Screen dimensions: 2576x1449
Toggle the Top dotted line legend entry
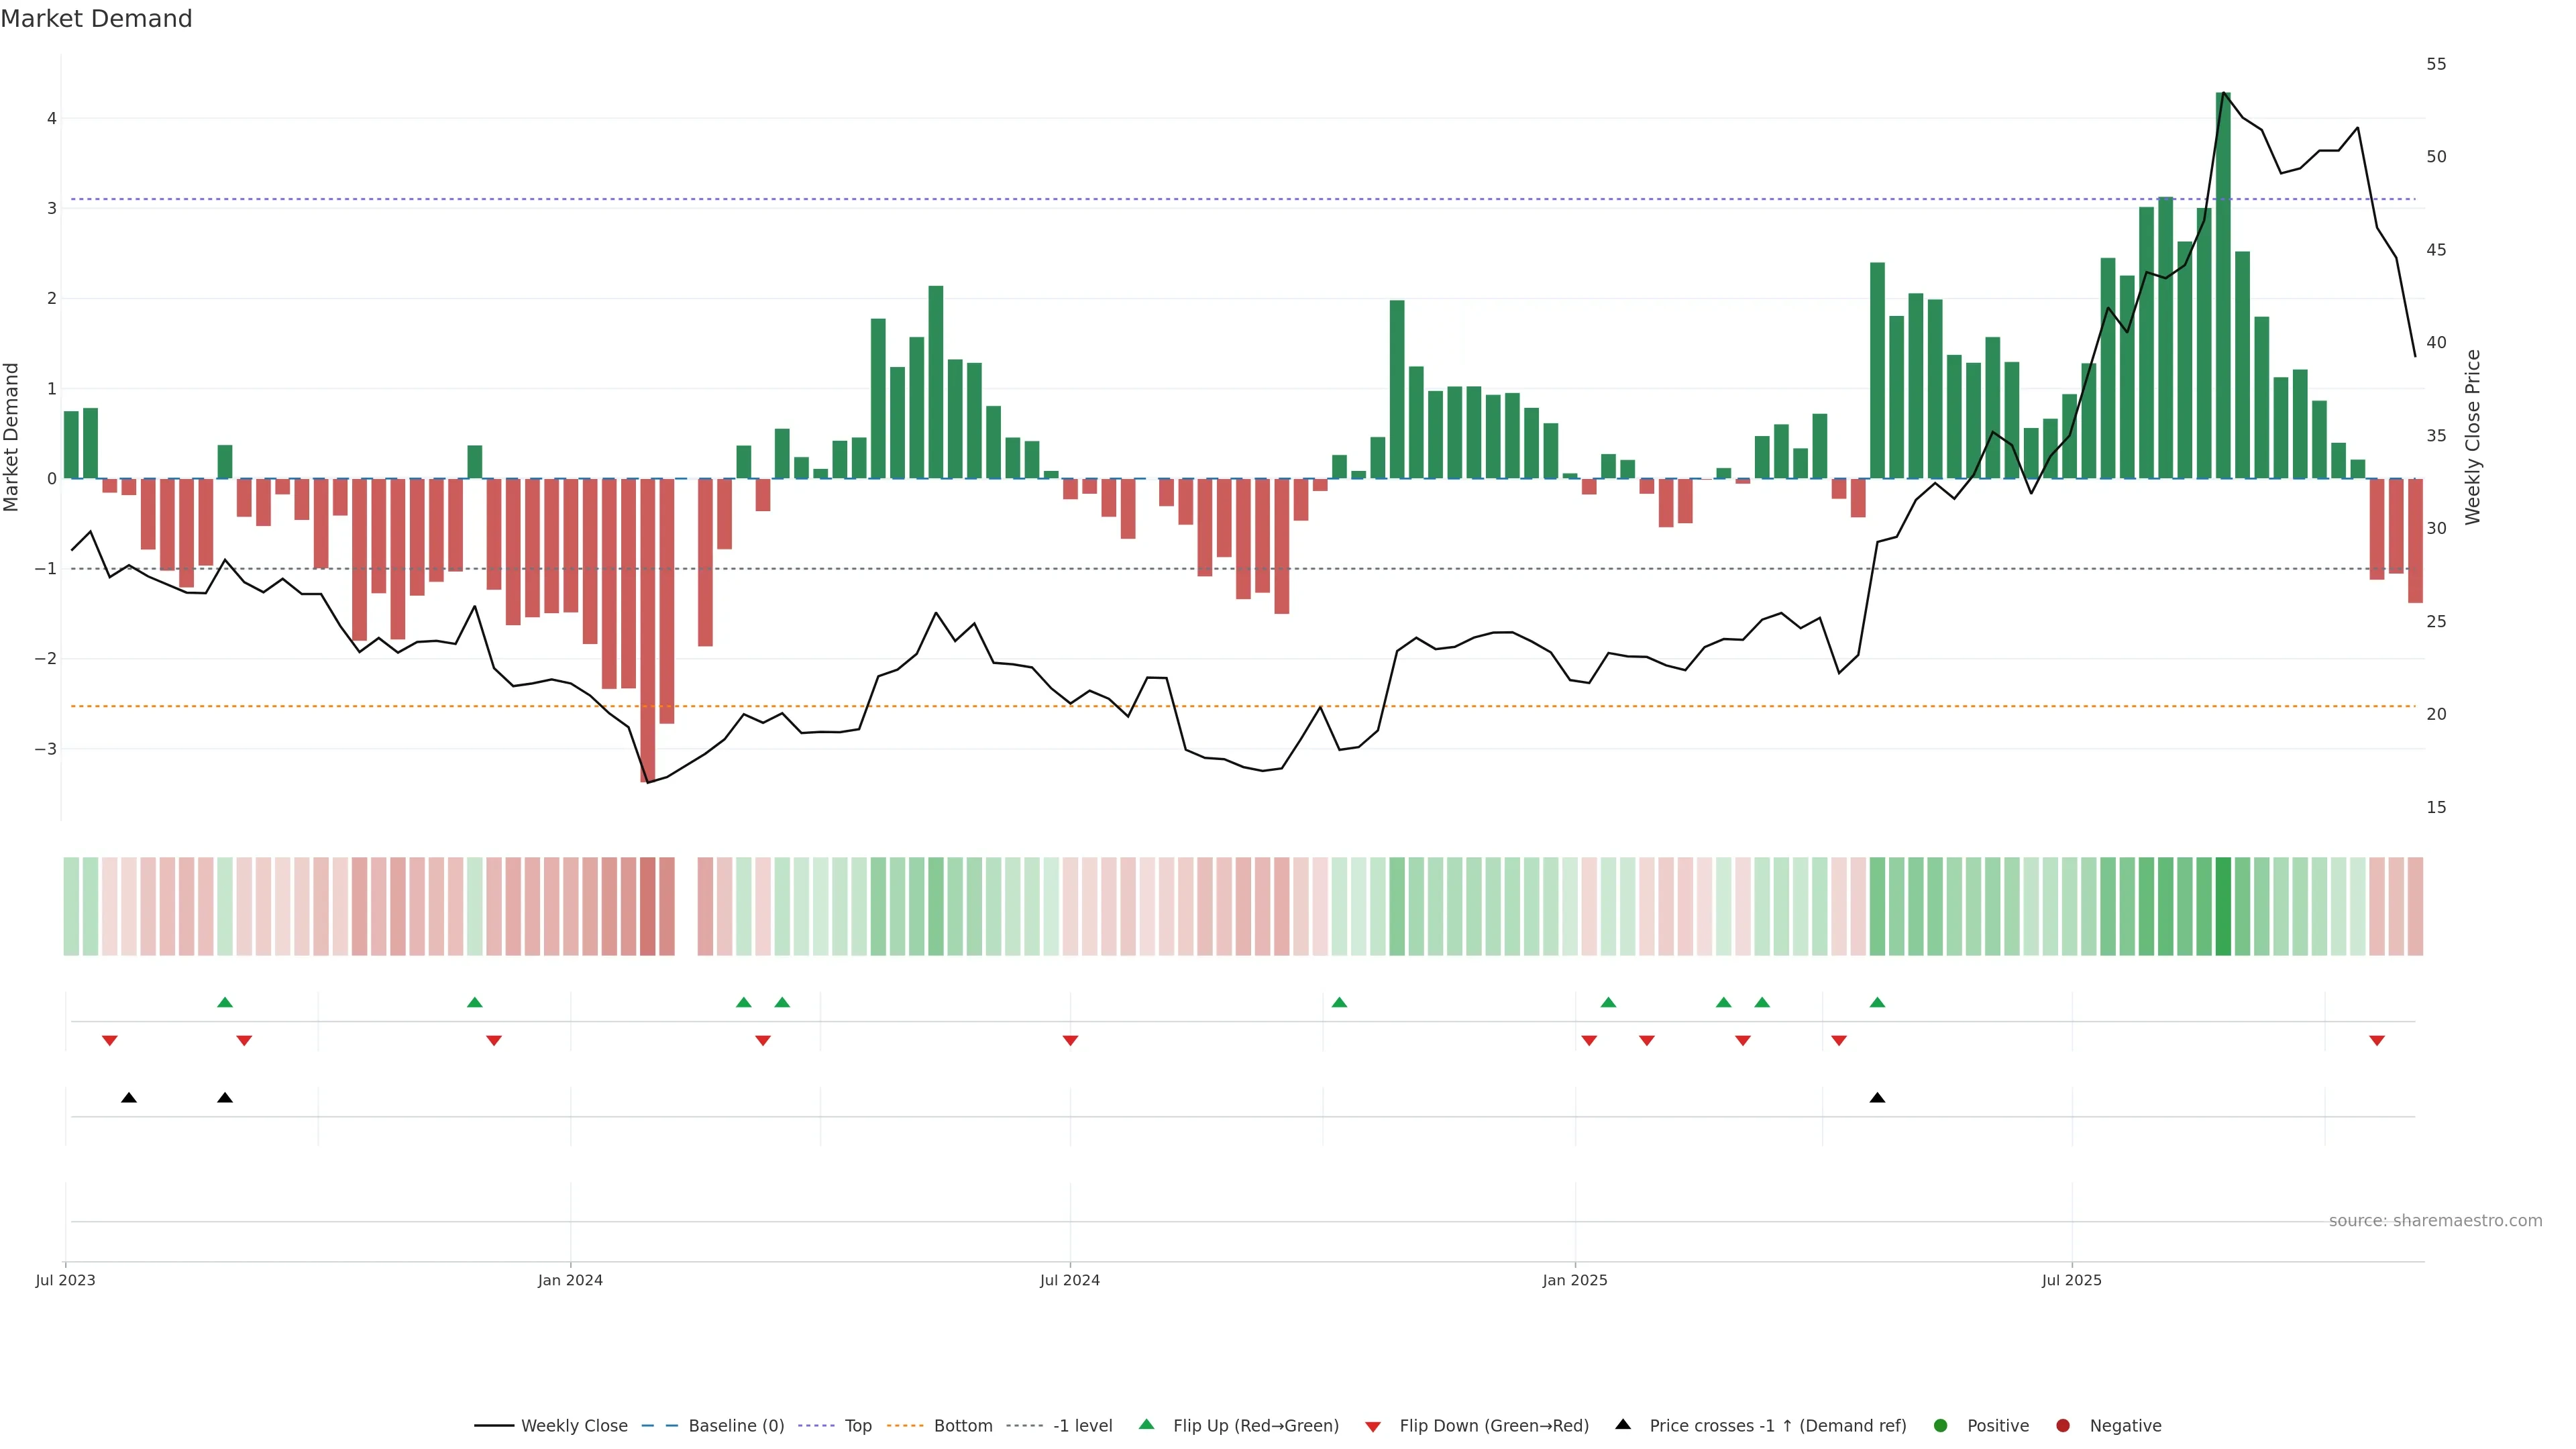(857, 1425)
